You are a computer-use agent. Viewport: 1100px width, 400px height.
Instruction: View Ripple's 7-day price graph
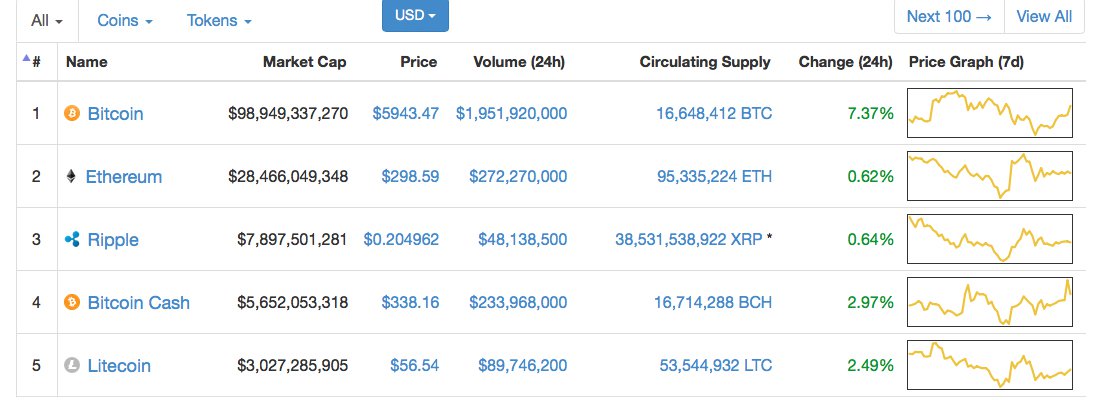989,240
